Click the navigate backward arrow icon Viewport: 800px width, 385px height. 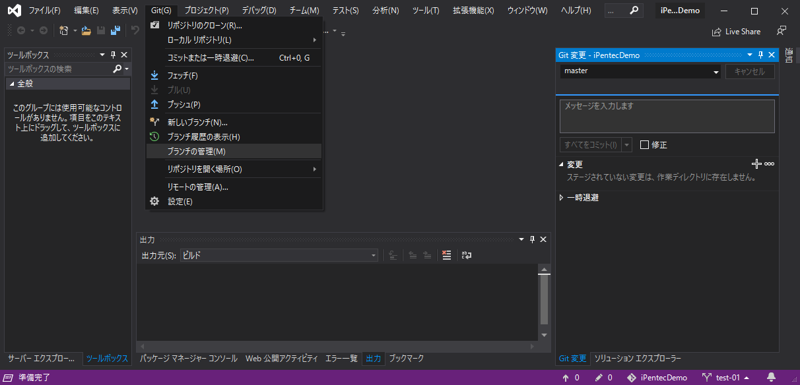click(x=21, y=31)
